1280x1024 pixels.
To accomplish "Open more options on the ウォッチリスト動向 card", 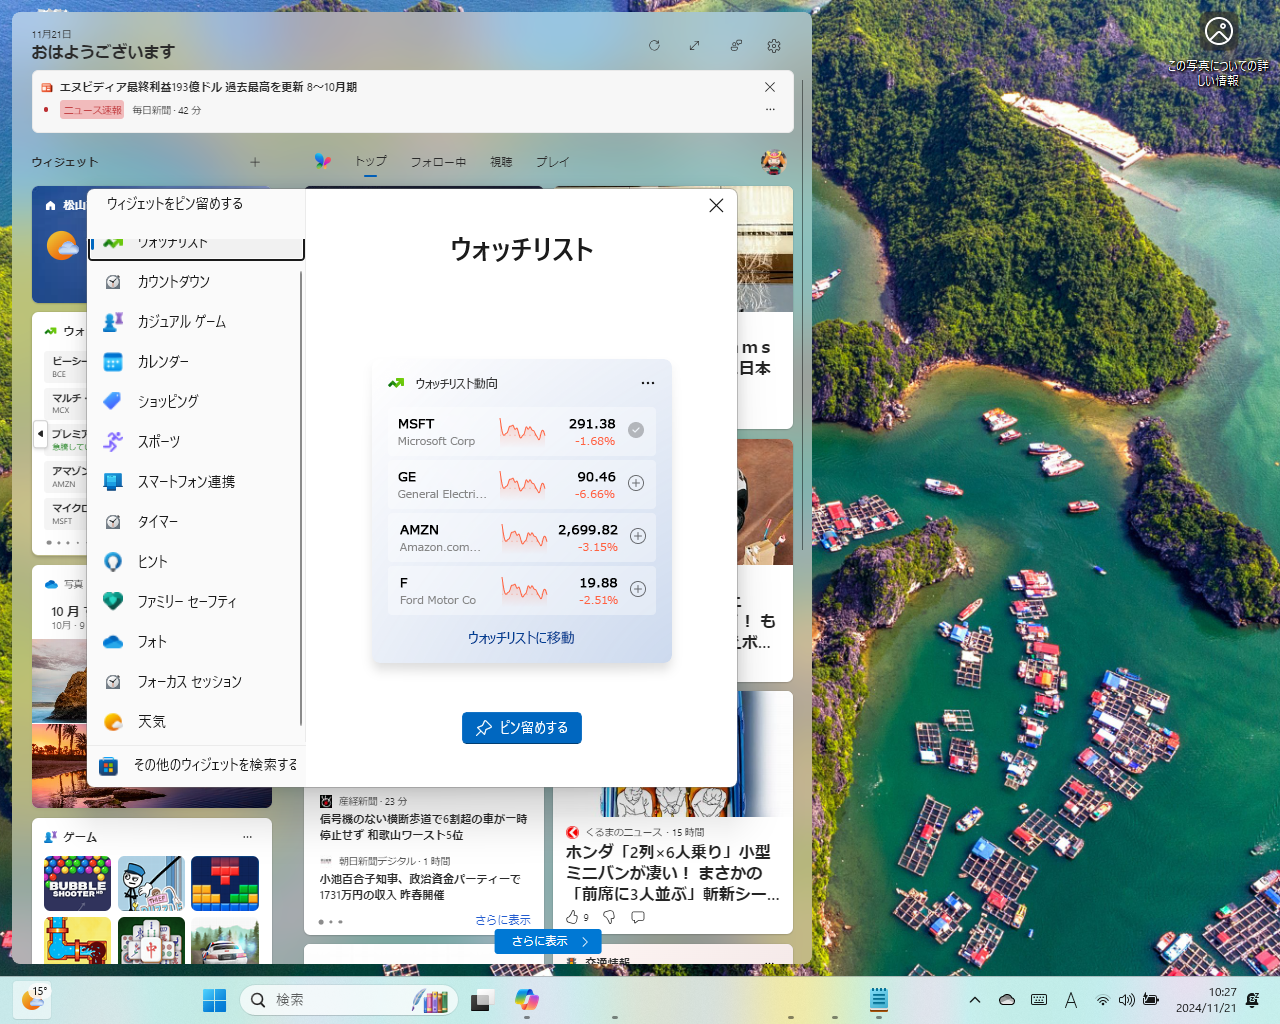I will pyautogui.click(x=648, y=382).
